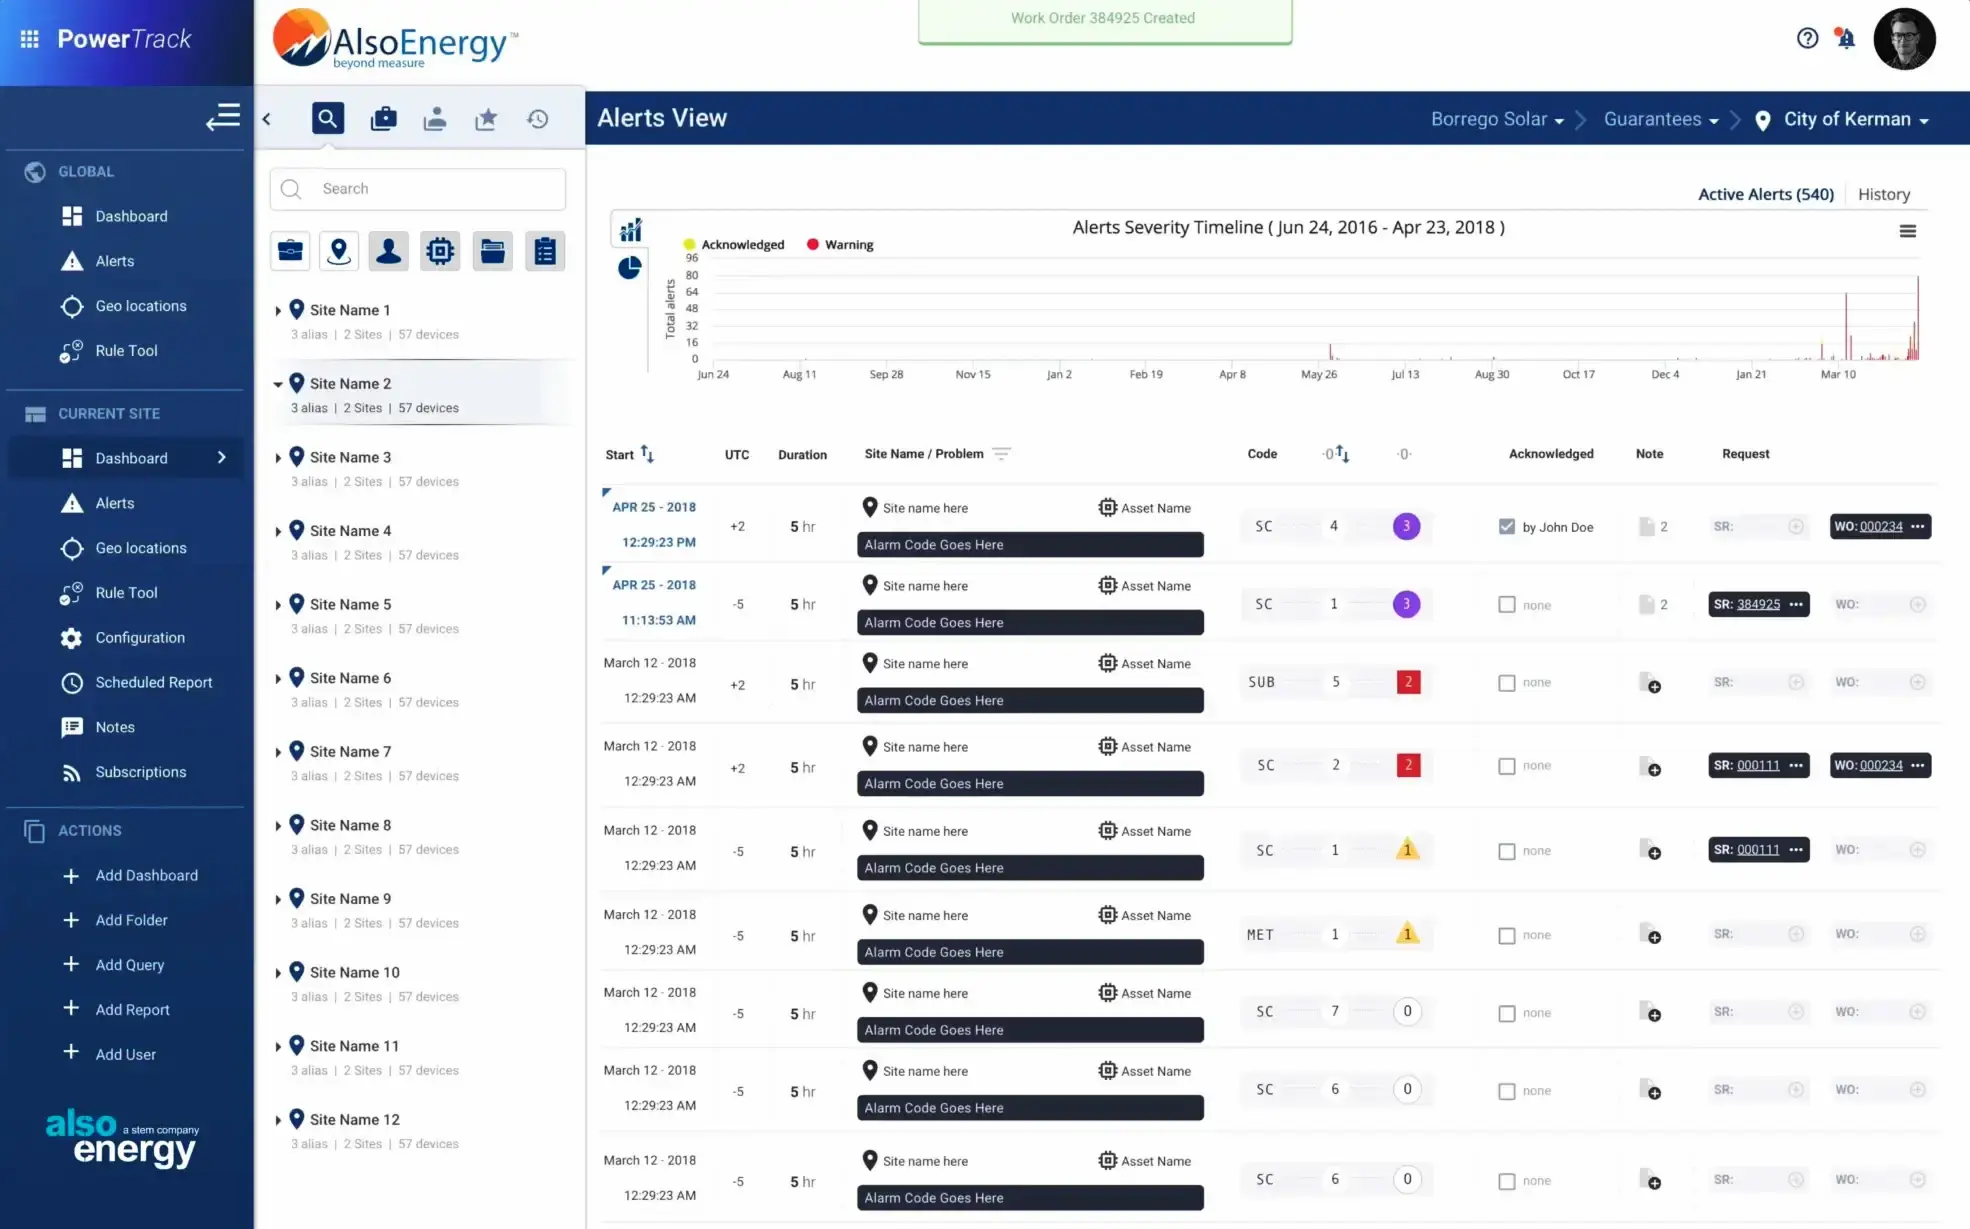Select the briefcase filter icon
The image size is (1970, 1229).
pyautogui.click(x=289, y=251)
